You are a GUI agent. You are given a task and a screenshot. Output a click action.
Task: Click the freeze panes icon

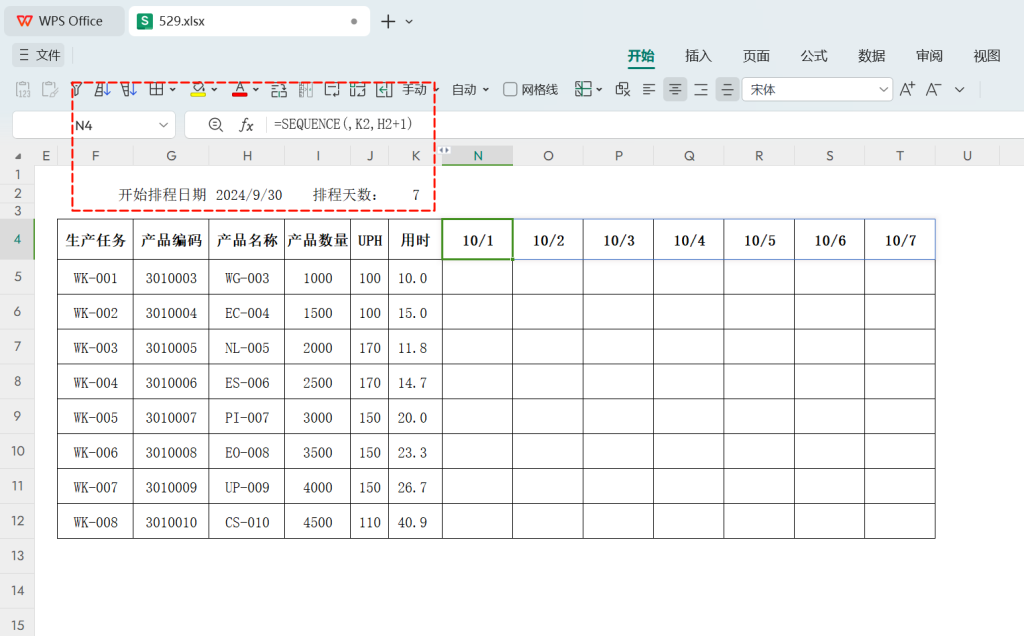pyautogui.click(x=583, y=89)
